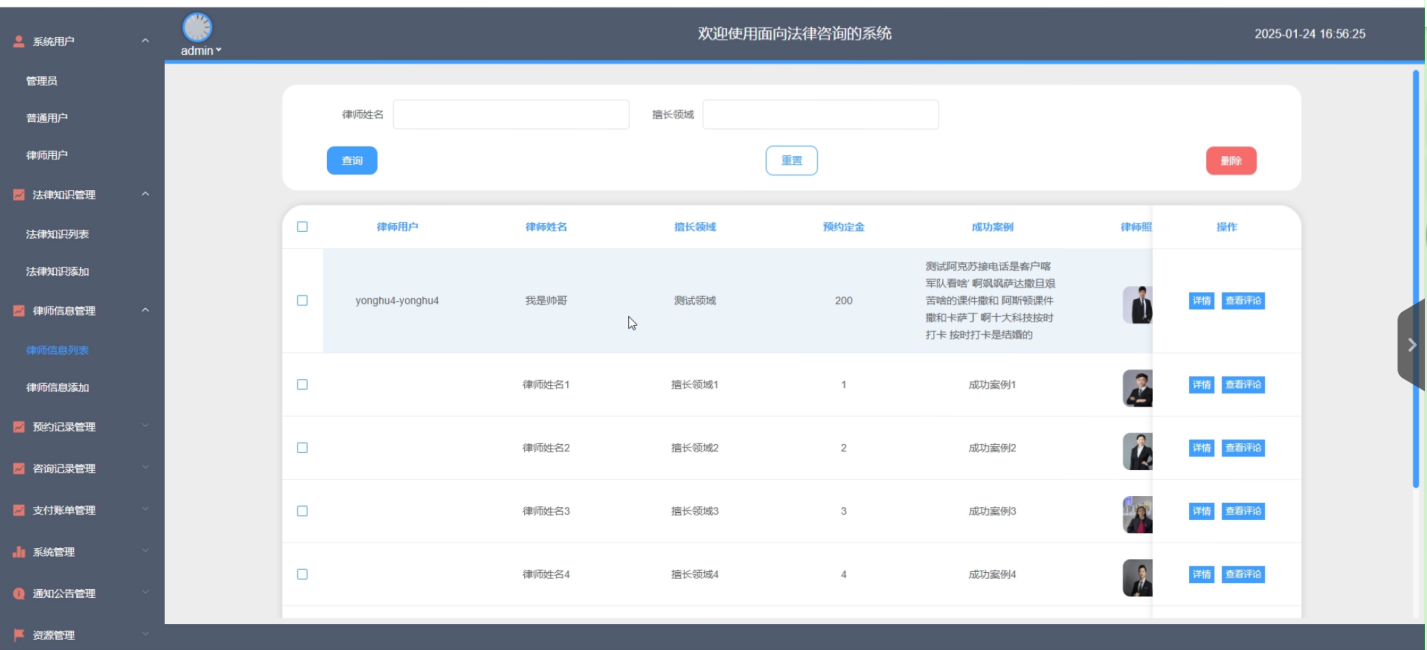Click 查看评论 for 律师姓名2 row
The width and height of the screenshot is (1427, 650).
(1243, 448)
